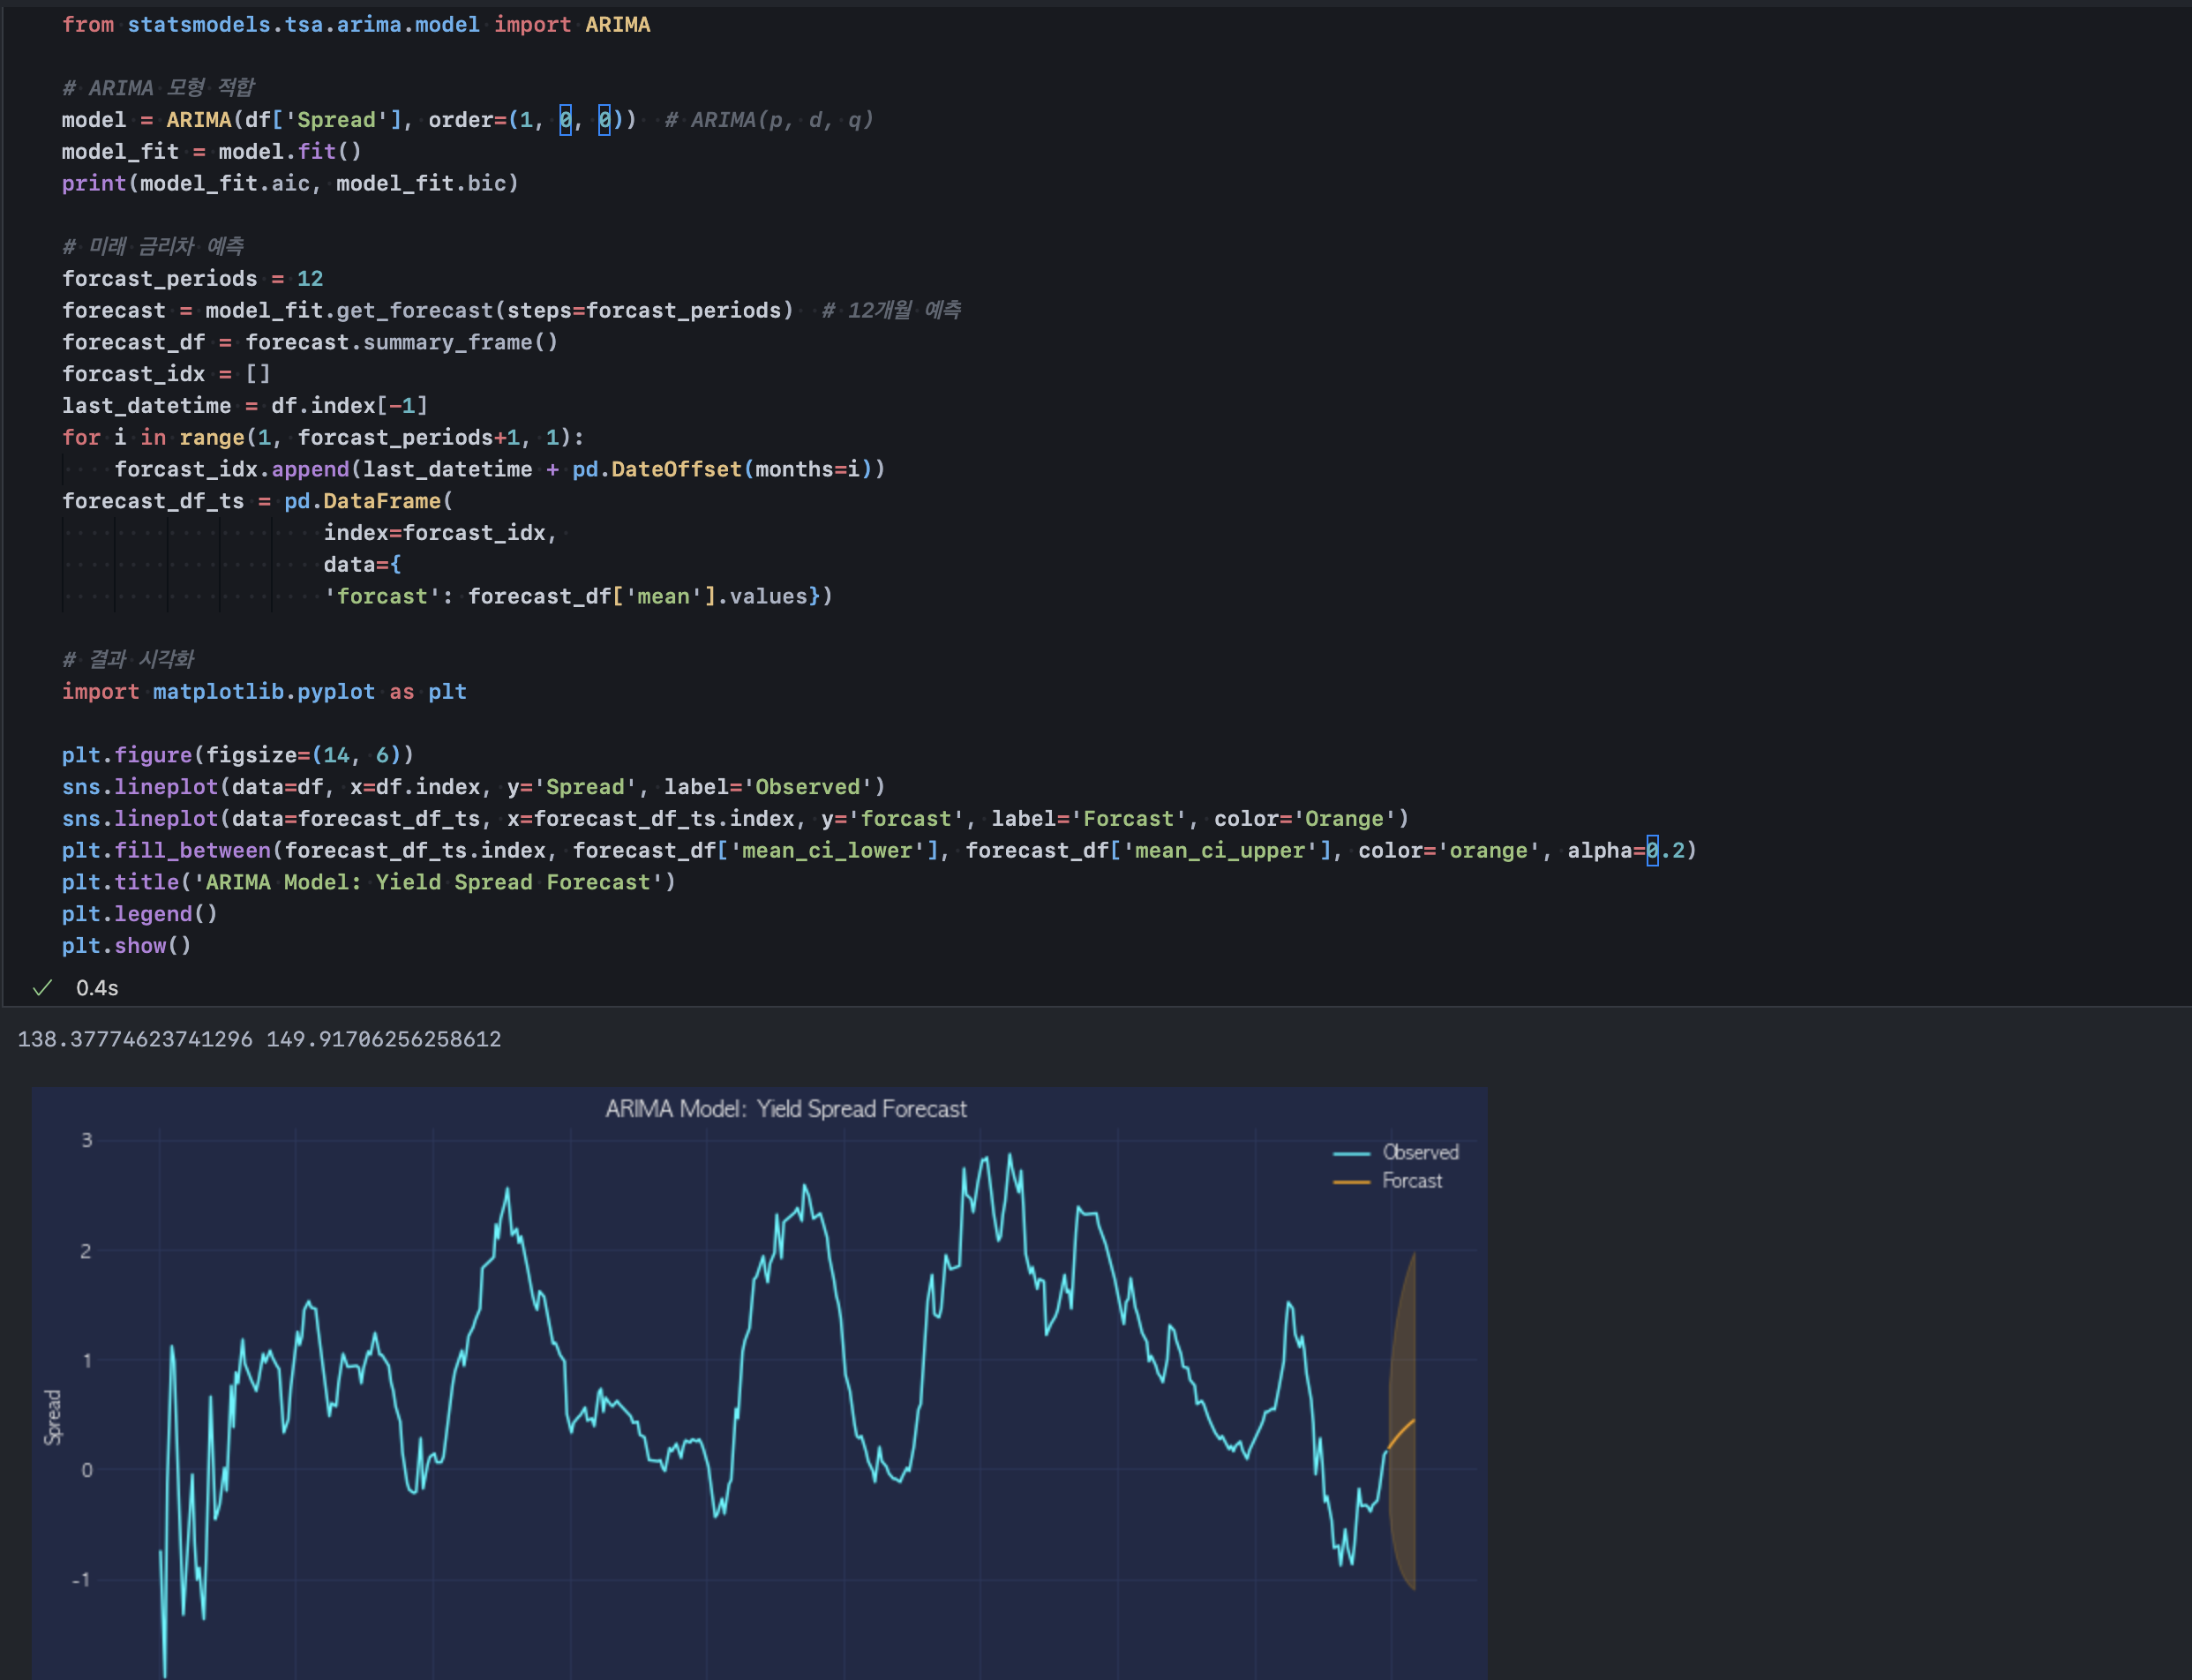
Task: Place cursor on statsmodels.tsa.arima.model import path
Action: click(x=303, y=24)
